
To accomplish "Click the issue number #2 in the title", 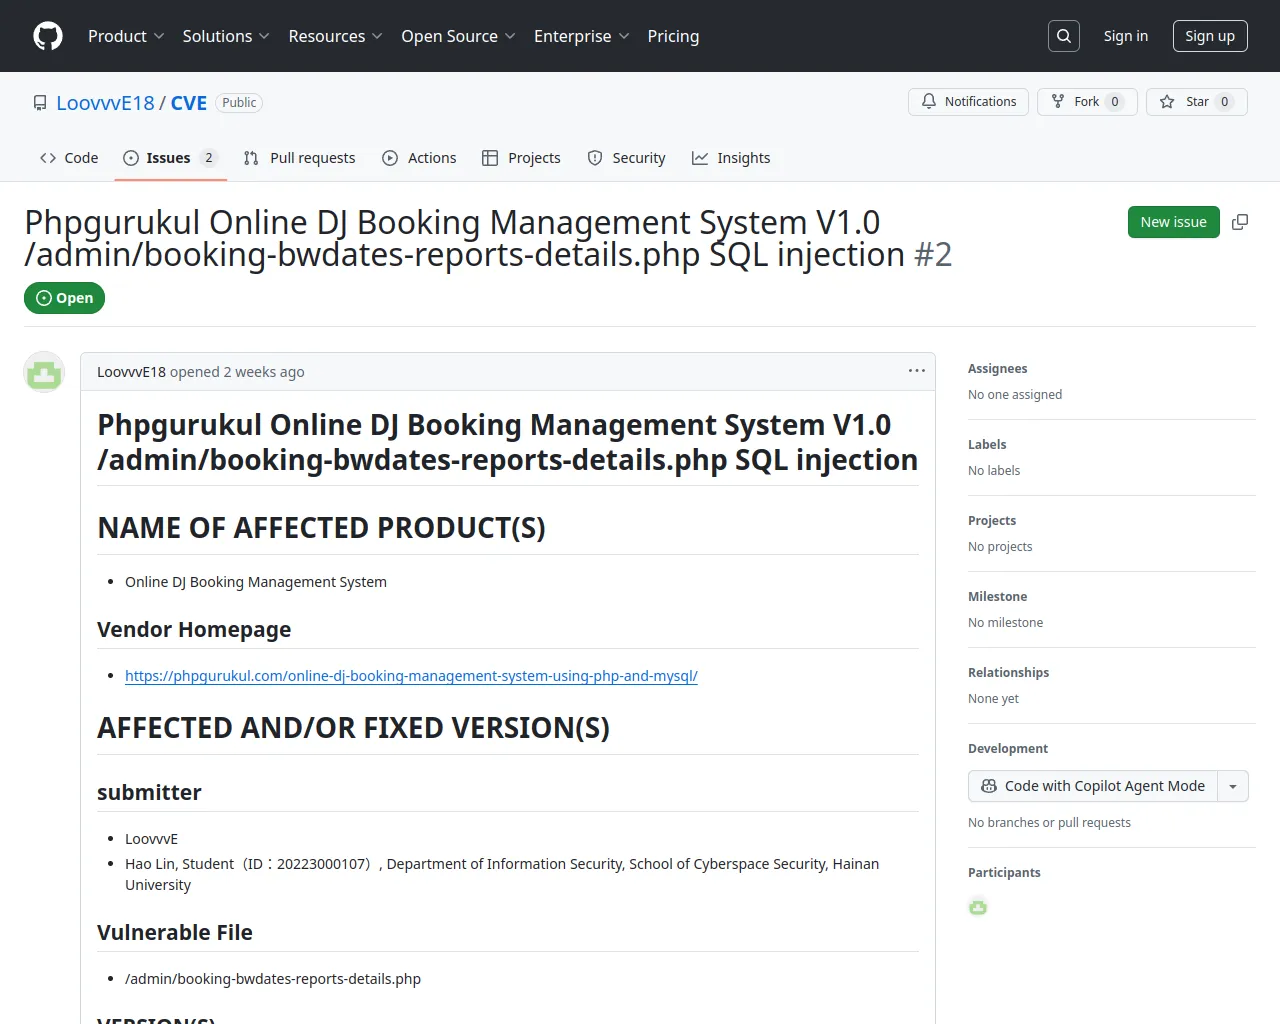I will (x=933, y=255).
